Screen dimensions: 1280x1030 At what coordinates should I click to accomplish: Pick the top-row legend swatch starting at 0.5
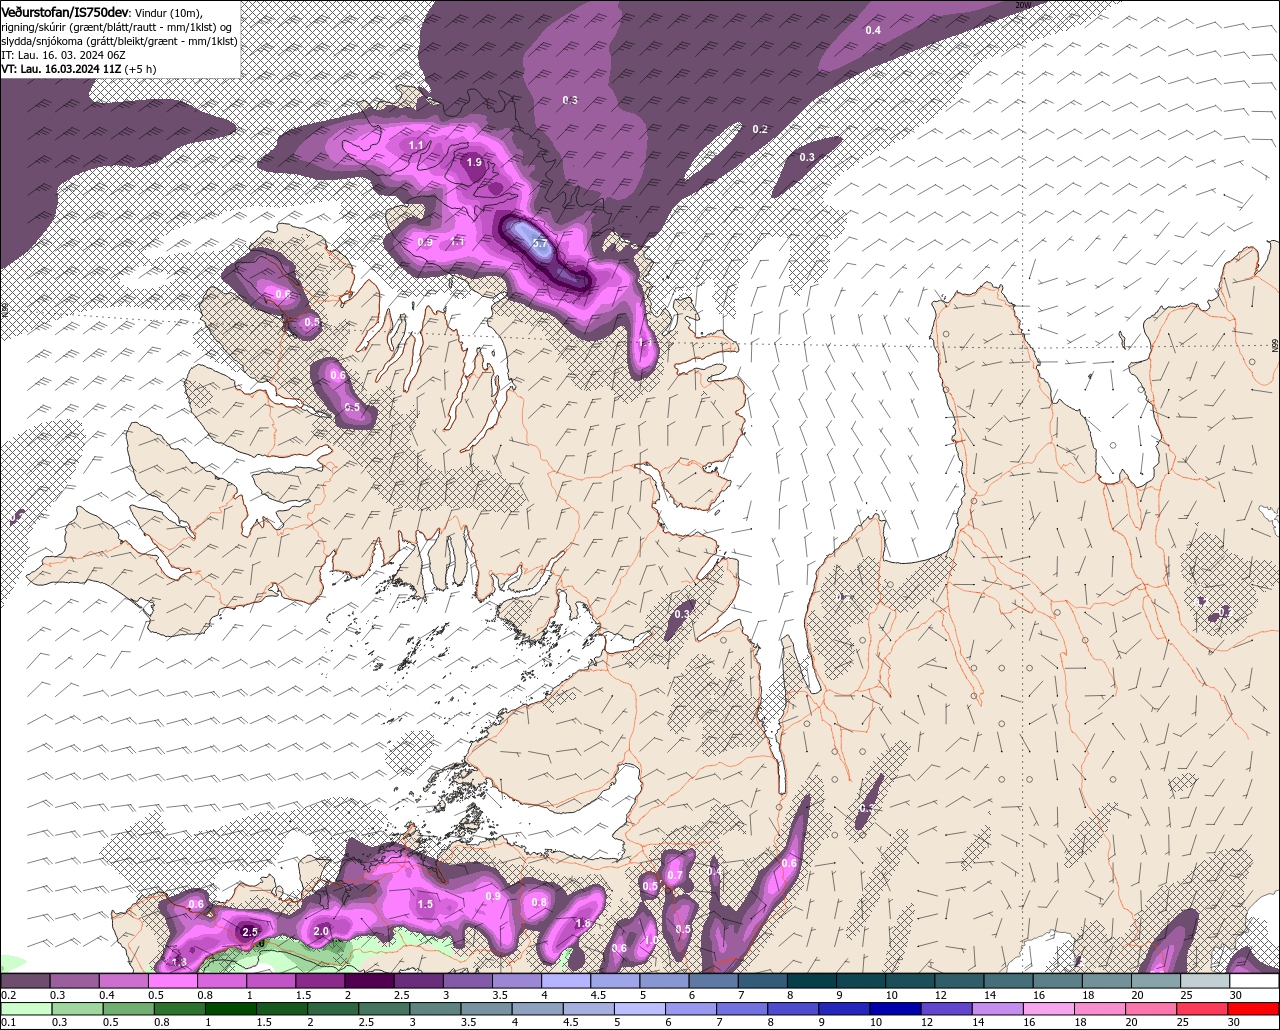(172, 981)
